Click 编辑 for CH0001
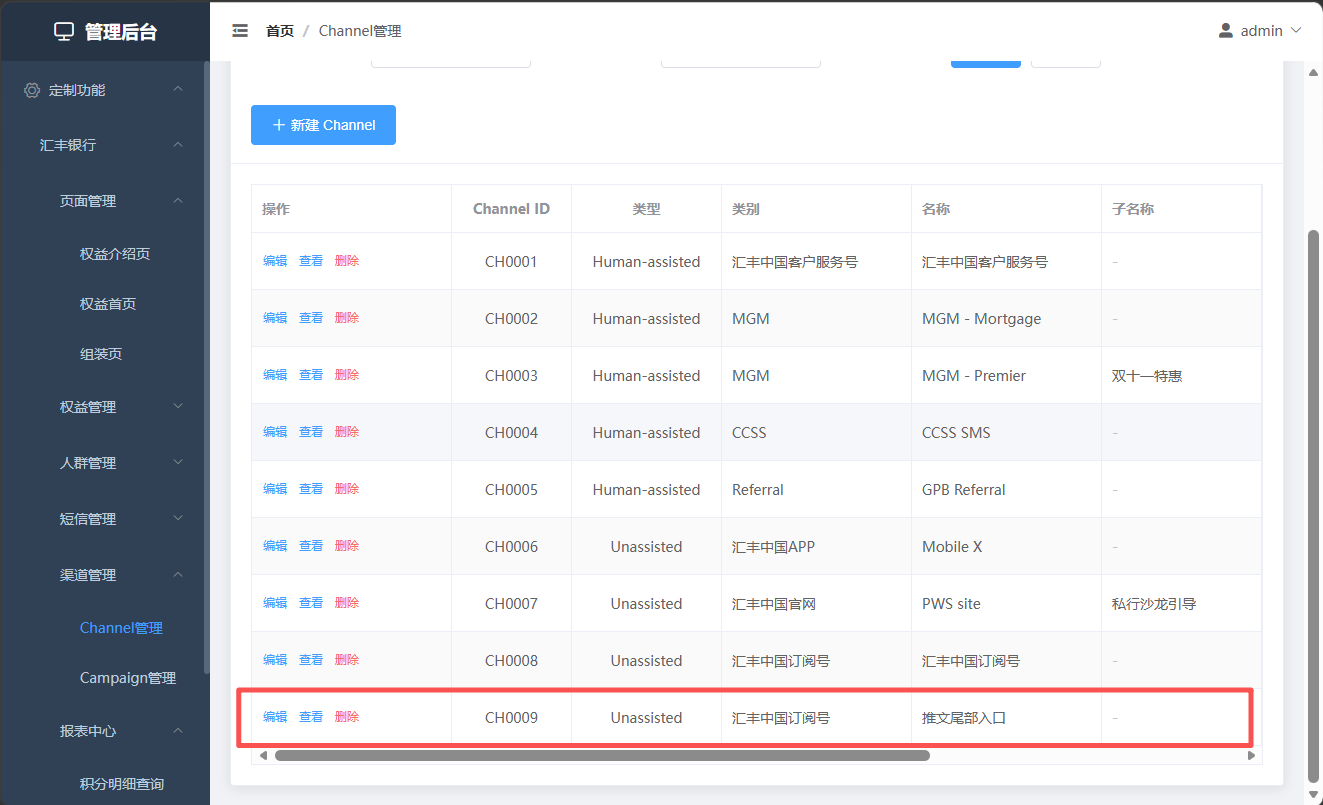Image resolution: width=1323 pixels, height=805 pixels. tap(275, 261)
